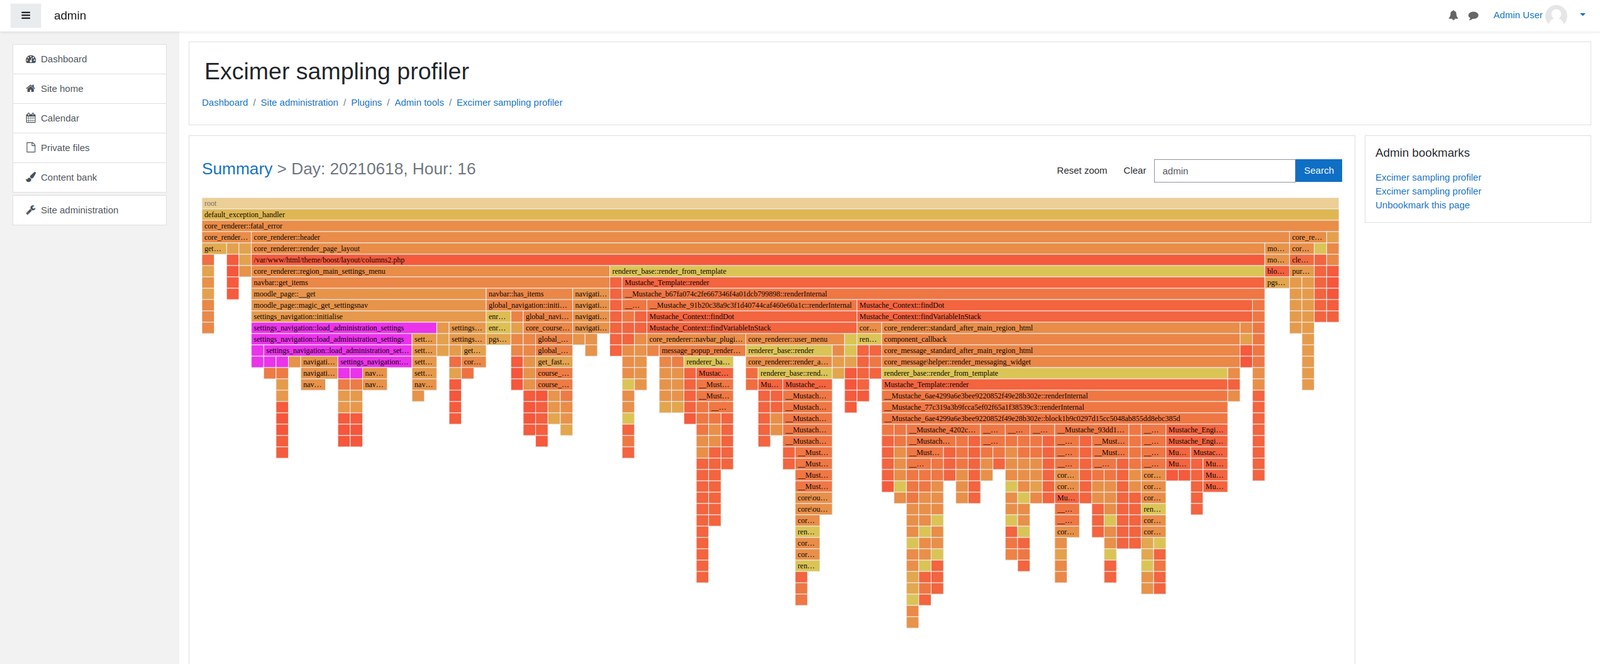Select wide Mustache_Context::findVariableInStack frame
Screen dimensions: 1600x664
pyautogui.click(x=1055, y=316)
